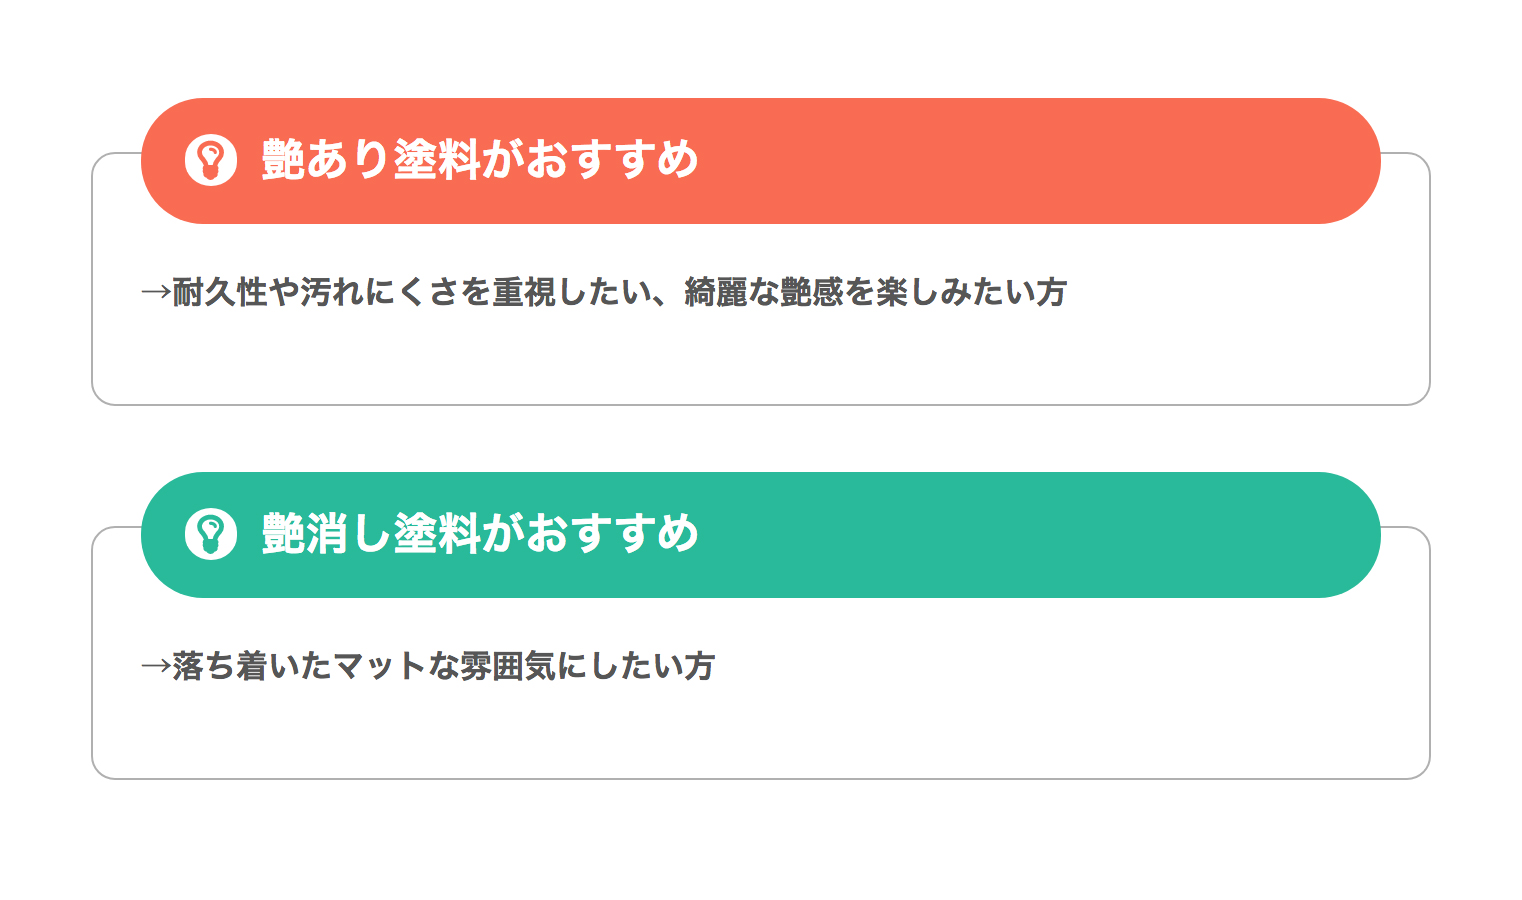Click the lightbulb icon in the green header
1522x900 pixels.
[211, 534]
